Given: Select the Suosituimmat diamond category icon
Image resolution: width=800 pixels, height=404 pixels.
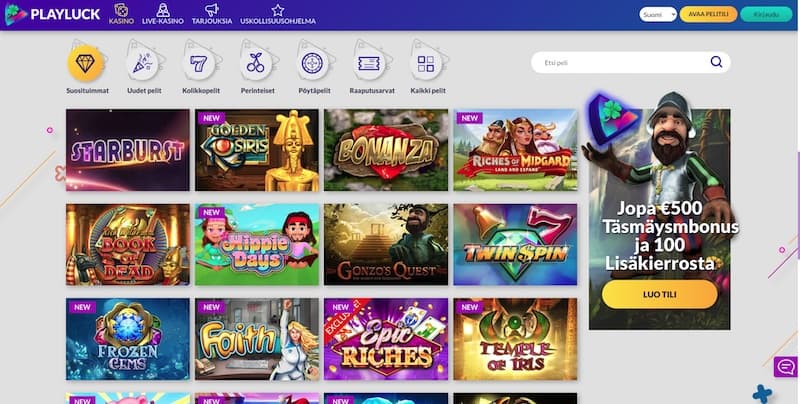Looking at the screenshot, I should pyautogui.click(x=86, y=63).
